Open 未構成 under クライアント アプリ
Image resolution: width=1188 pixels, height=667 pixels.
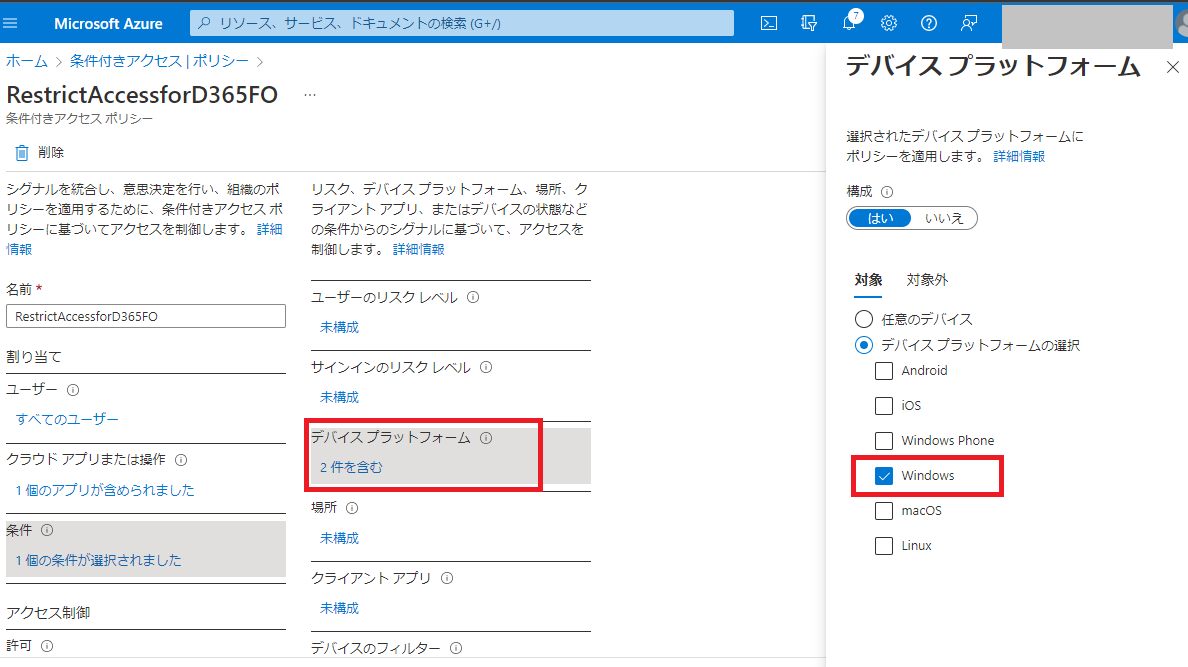coord(339,608)
